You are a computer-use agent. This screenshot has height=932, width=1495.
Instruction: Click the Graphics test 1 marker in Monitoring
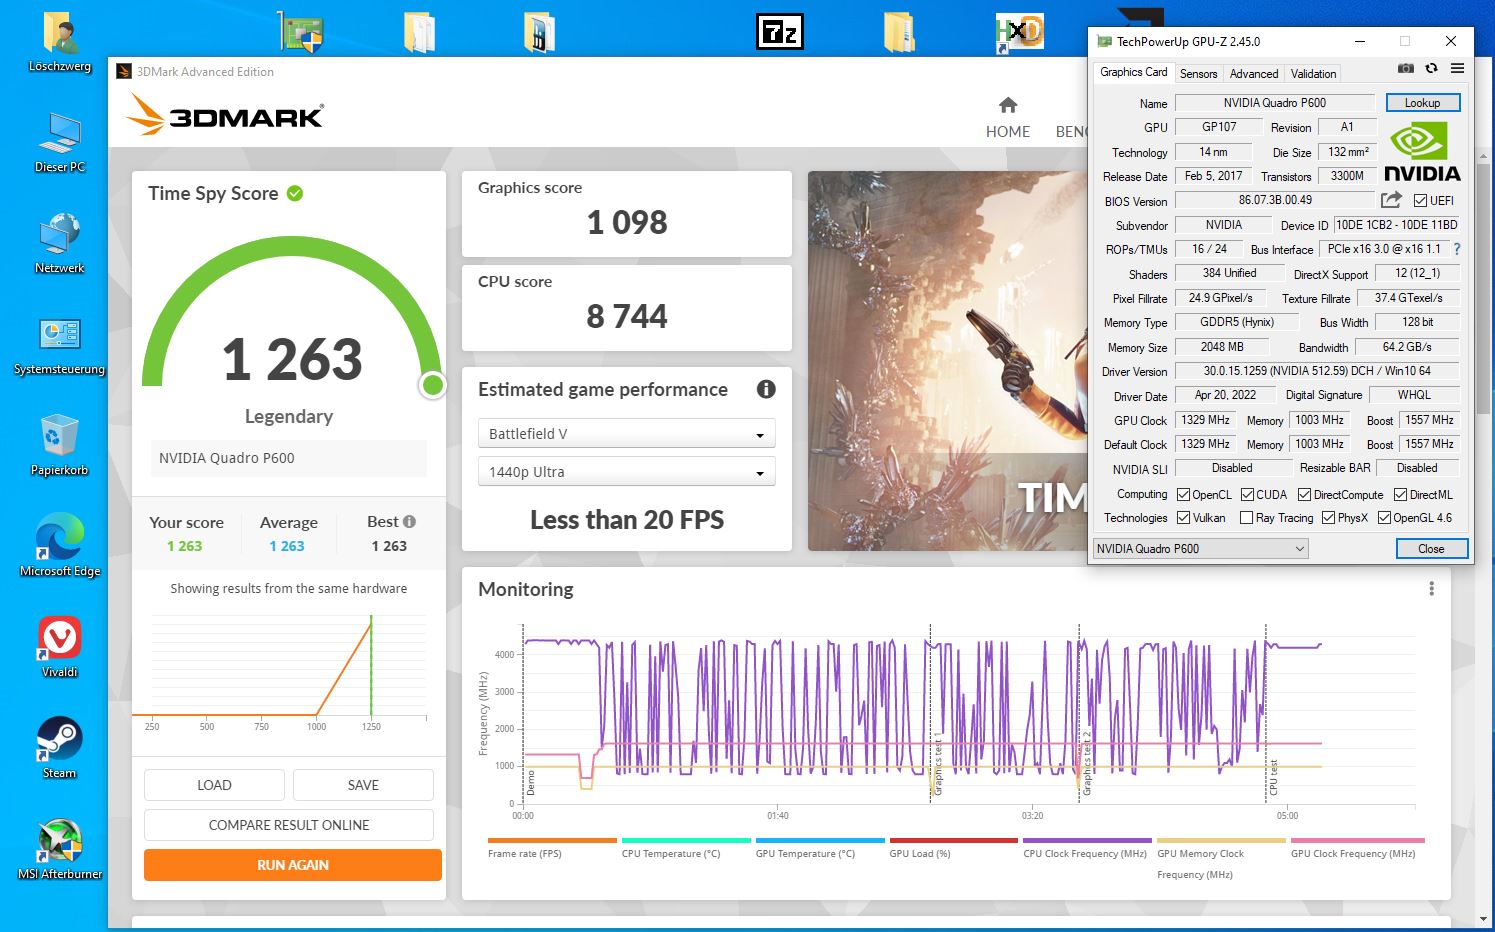click(x=938, y=764)
